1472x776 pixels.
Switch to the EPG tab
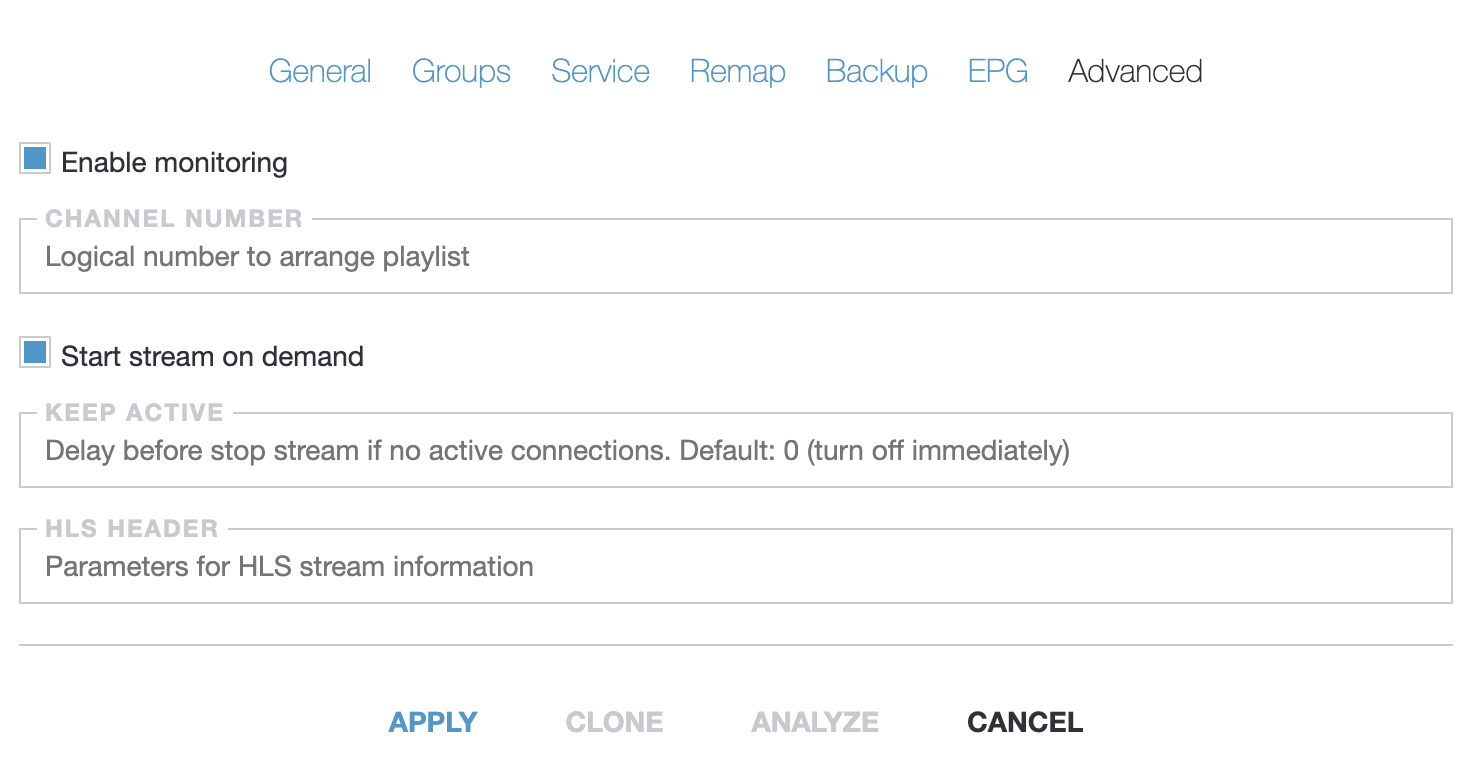[x=997, y=71]
